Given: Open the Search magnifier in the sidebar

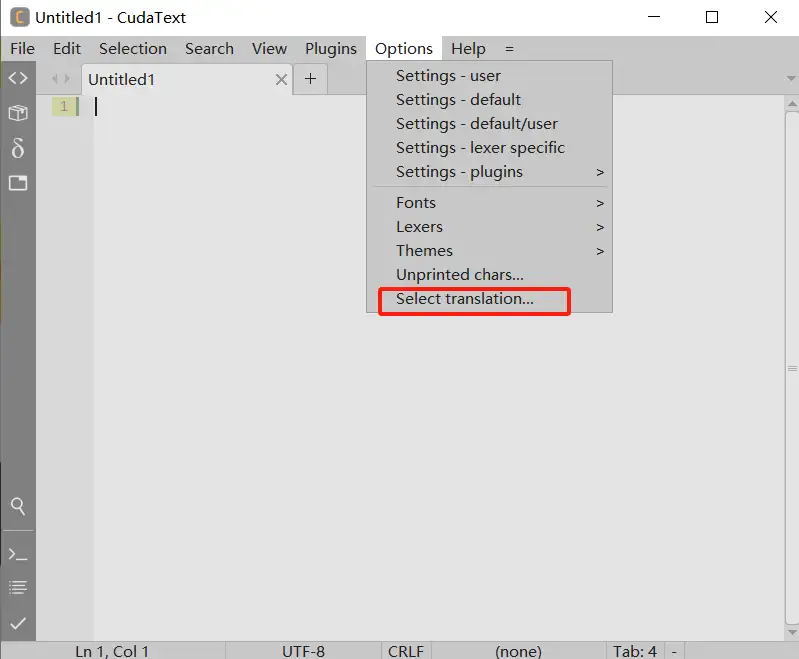Looking at the screenshot, I should (x=18, y=506).
